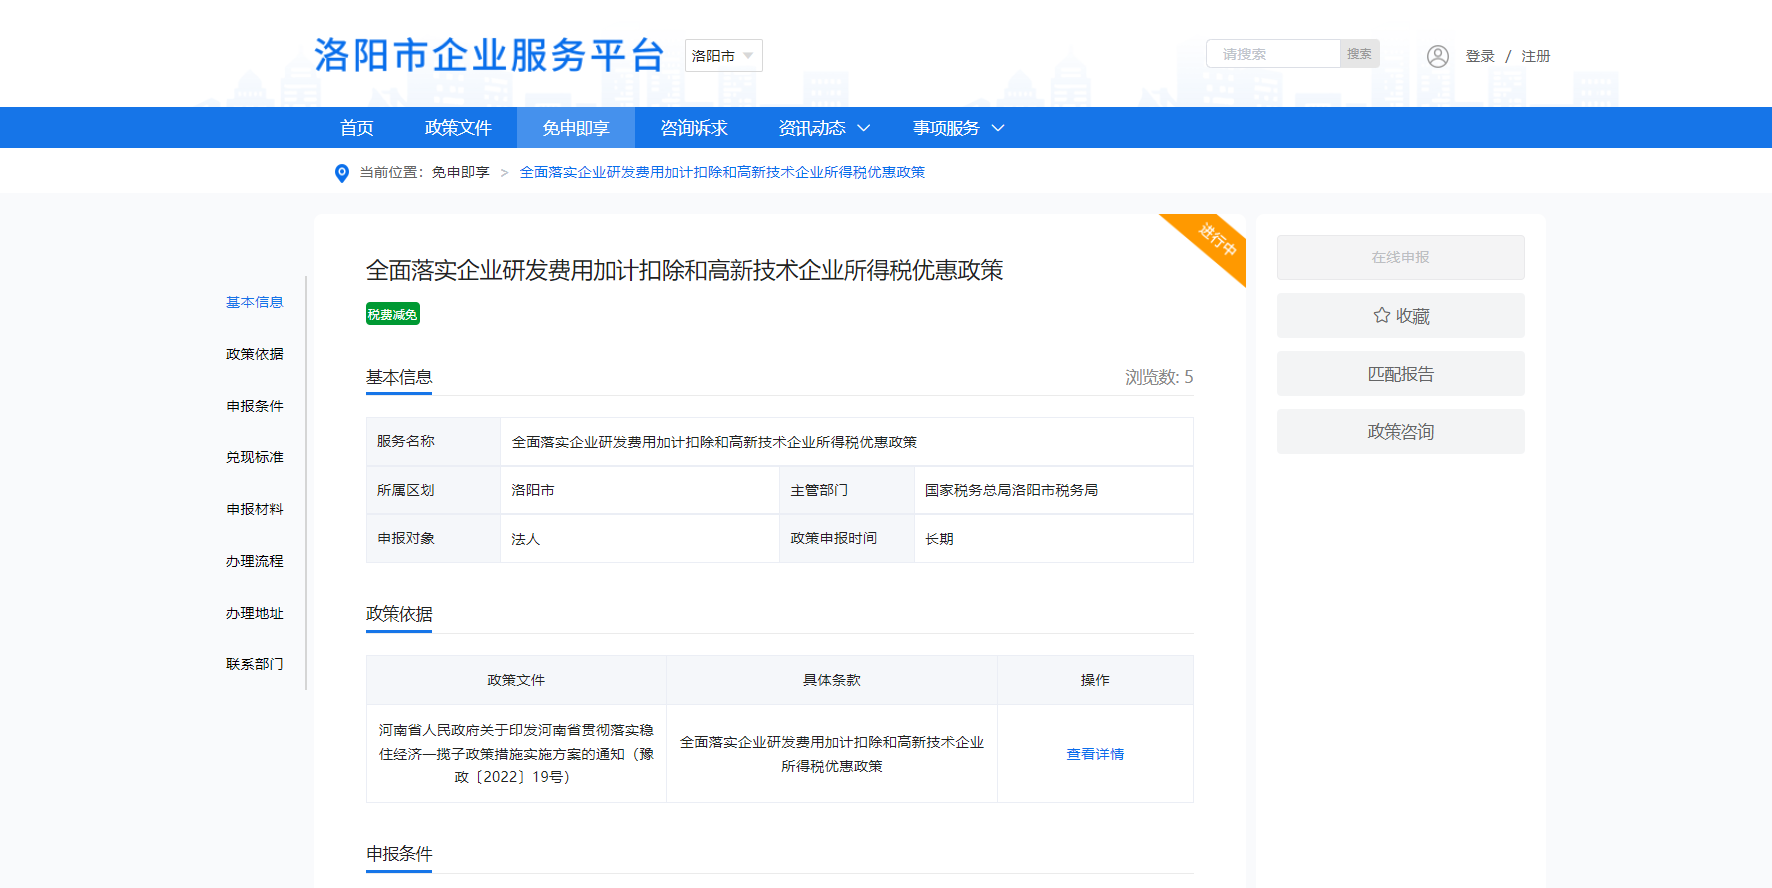The height and width of the screenshot is (888, 1772).
Task: Jump to 基本信息 in side anchor
Action: click(x=255, y=302)
